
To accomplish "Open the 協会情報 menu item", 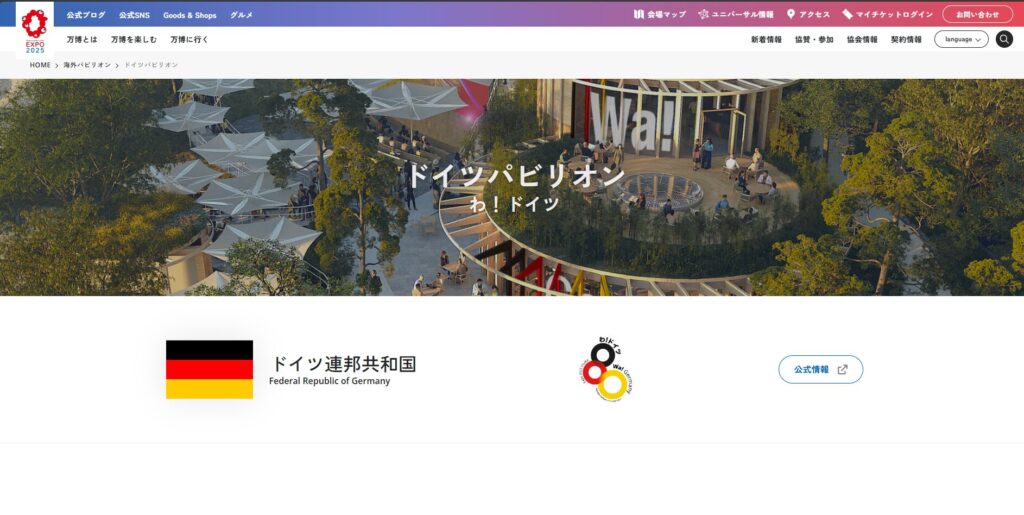I will click(862, 39).
